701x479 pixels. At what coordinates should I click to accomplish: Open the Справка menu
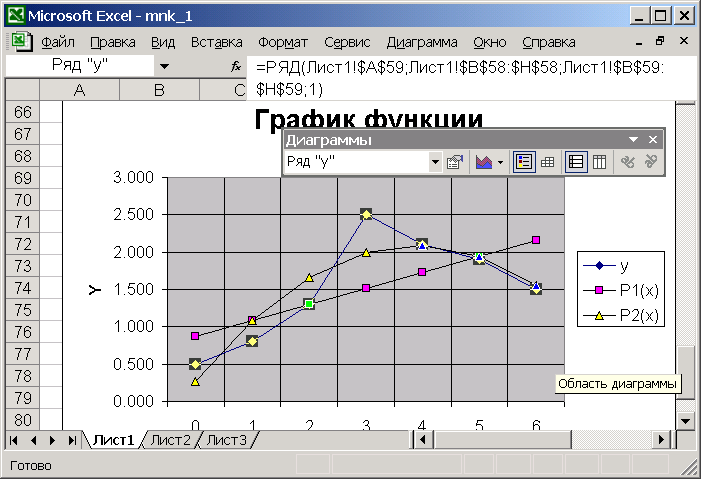click(549, 42)
